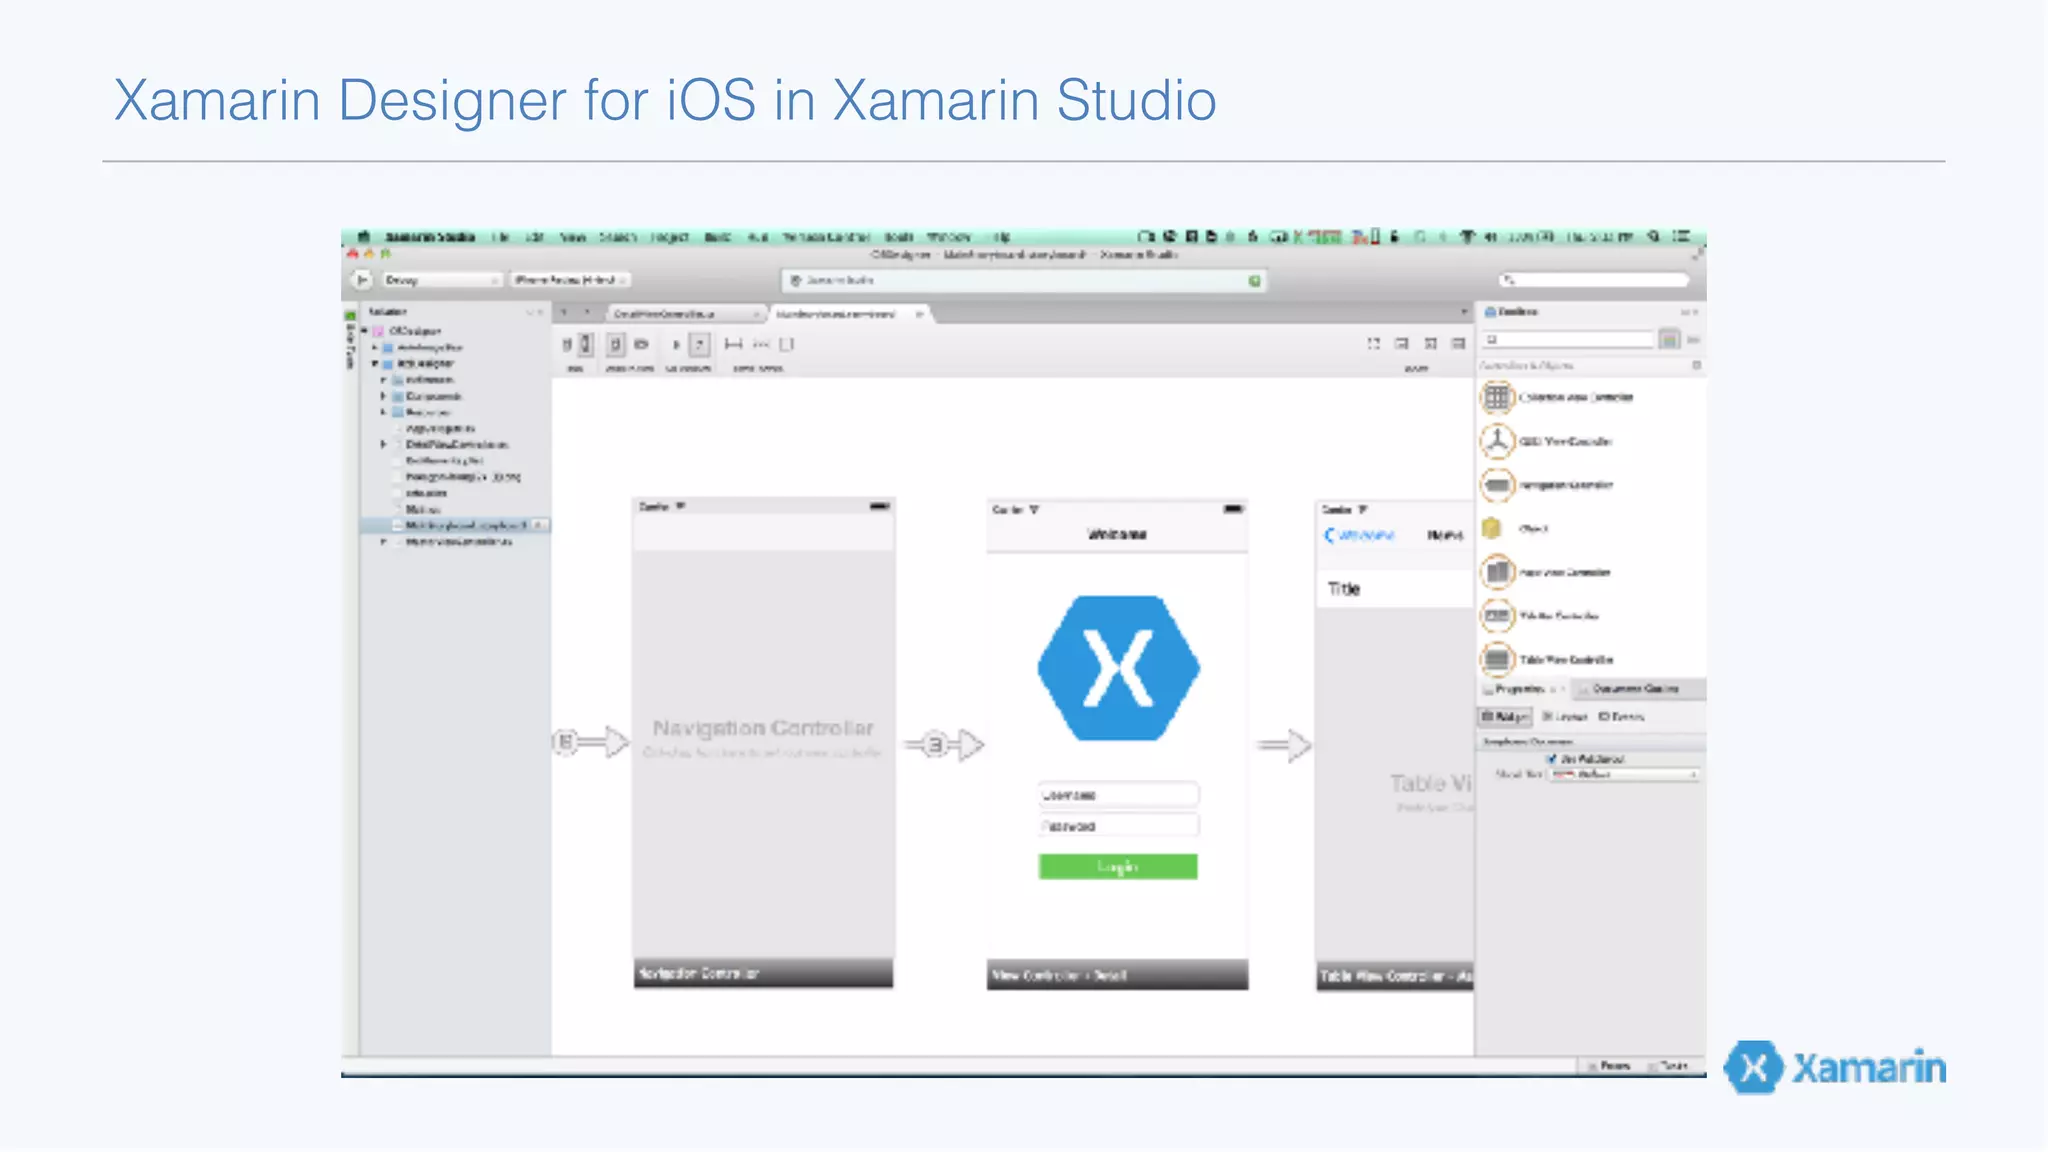Open Notification Center icon in menu bar
The height and width of the screenshot is (1152, 2048).
pos(1682,237)
